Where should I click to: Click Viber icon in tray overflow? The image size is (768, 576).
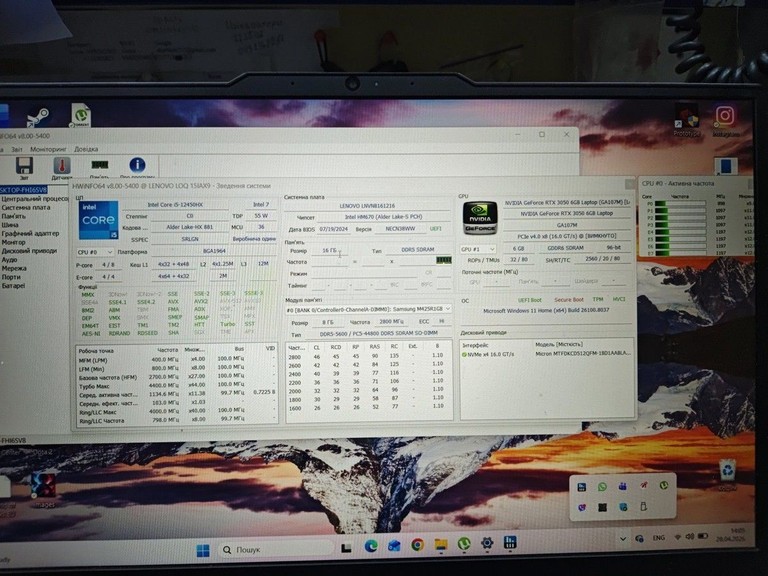coord(582,507)
